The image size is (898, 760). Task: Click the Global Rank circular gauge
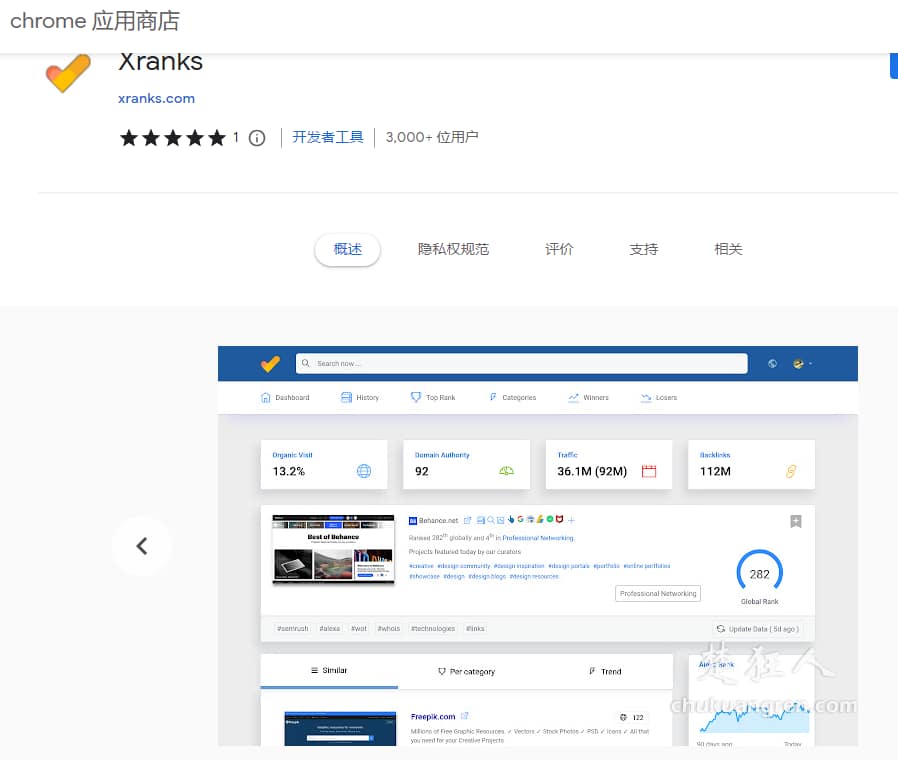point(760,573)
